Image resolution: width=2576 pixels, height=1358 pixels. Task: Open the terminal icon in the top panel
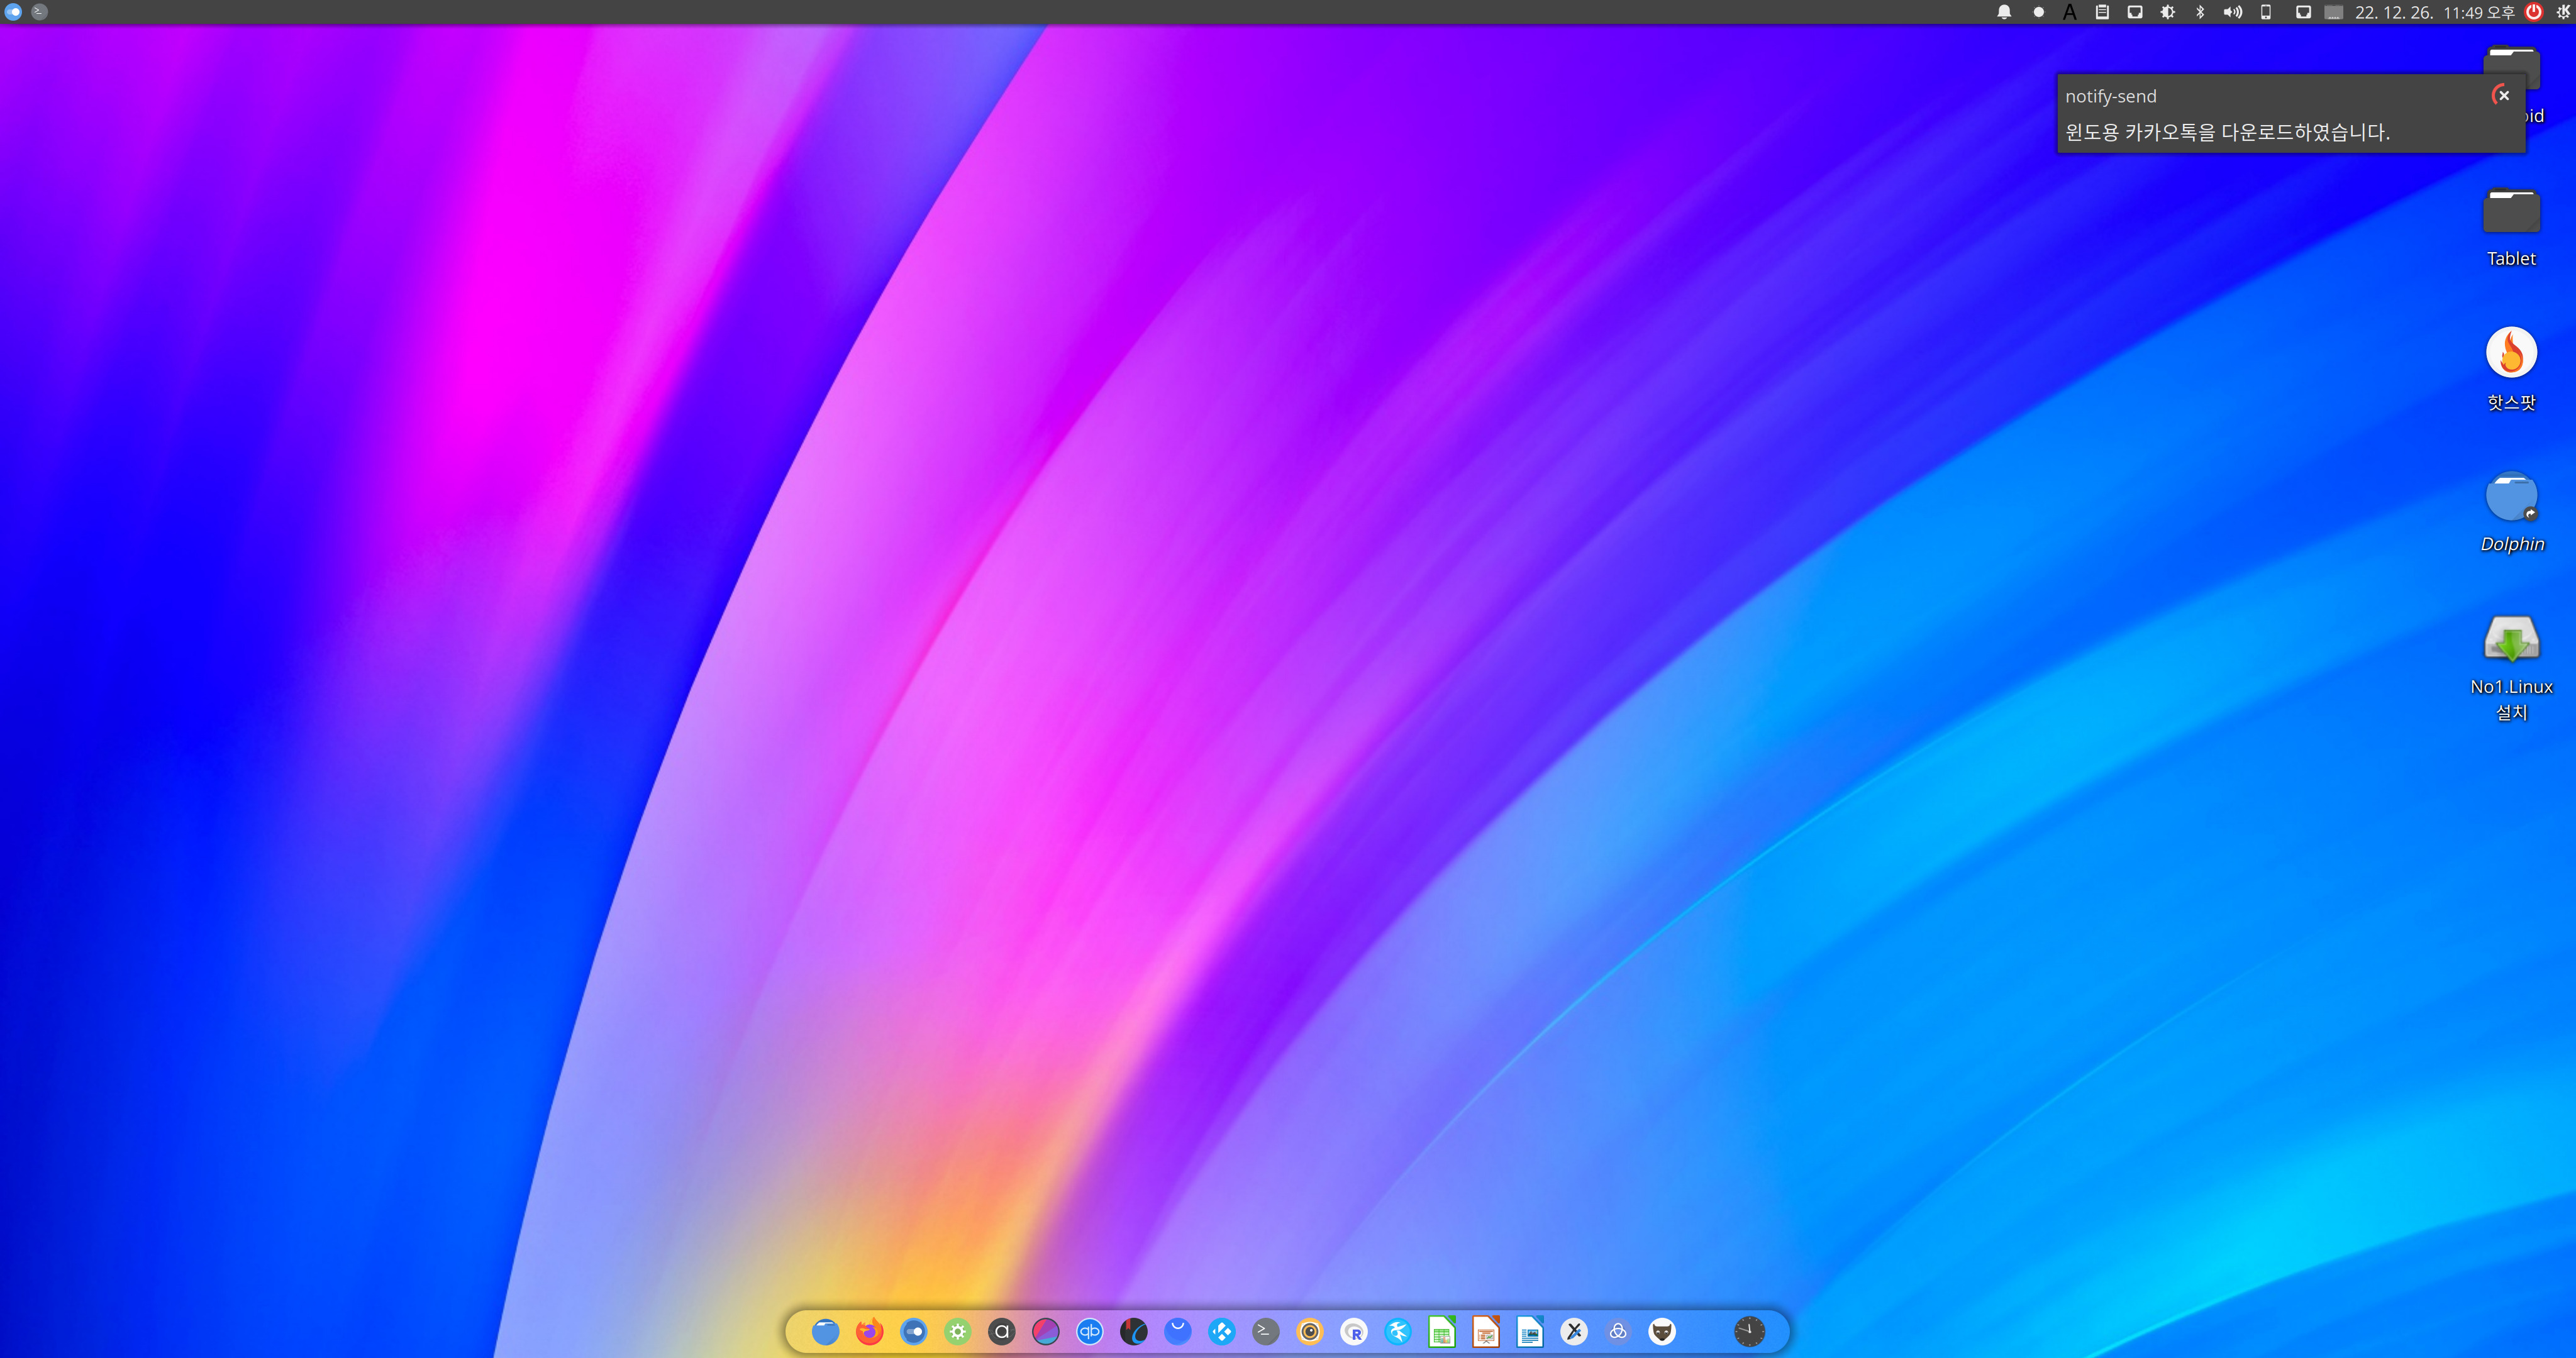click(39, 12)
